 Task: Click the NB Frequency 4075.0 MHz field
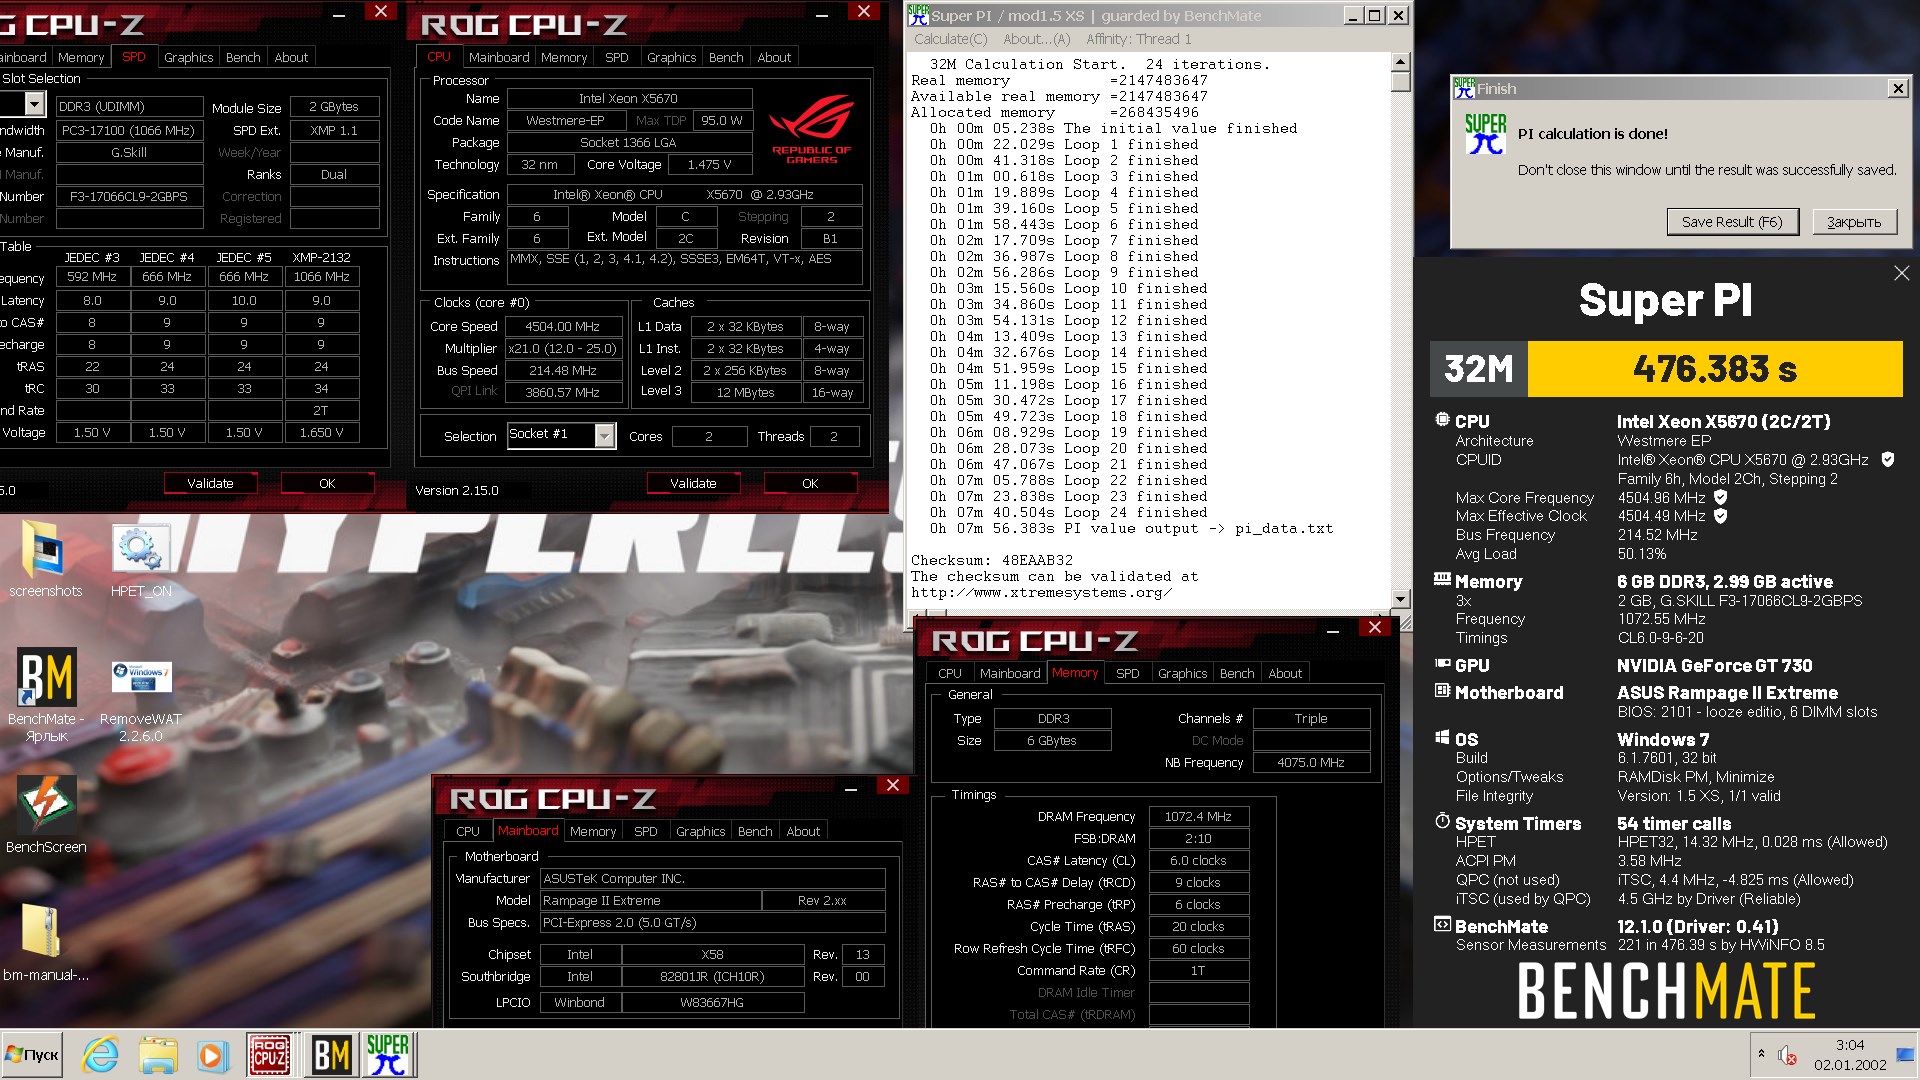(x=1311, y=762)
